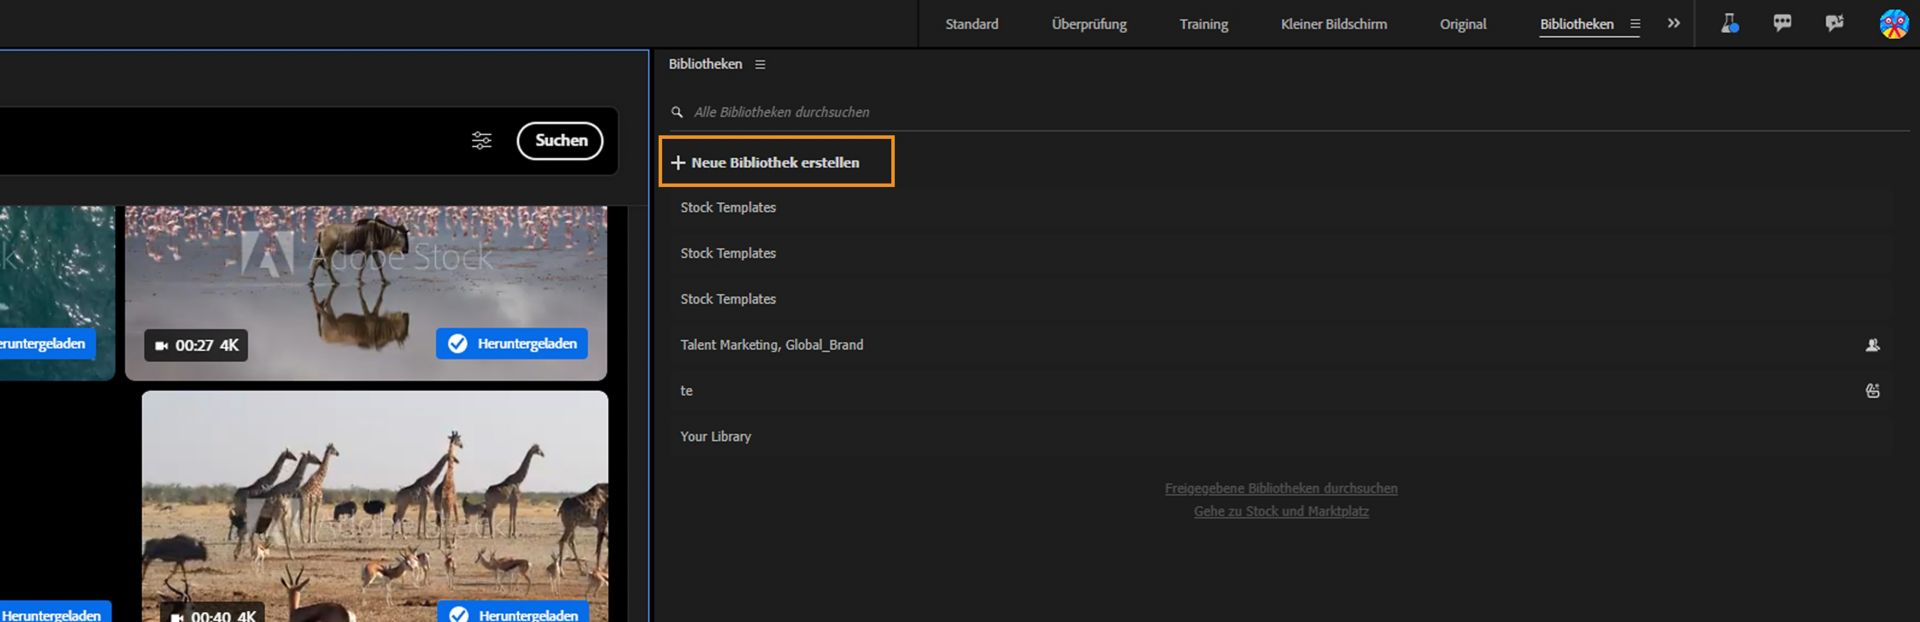Open the user profile avatar
1920x622 pixels.
(1894, 24)
